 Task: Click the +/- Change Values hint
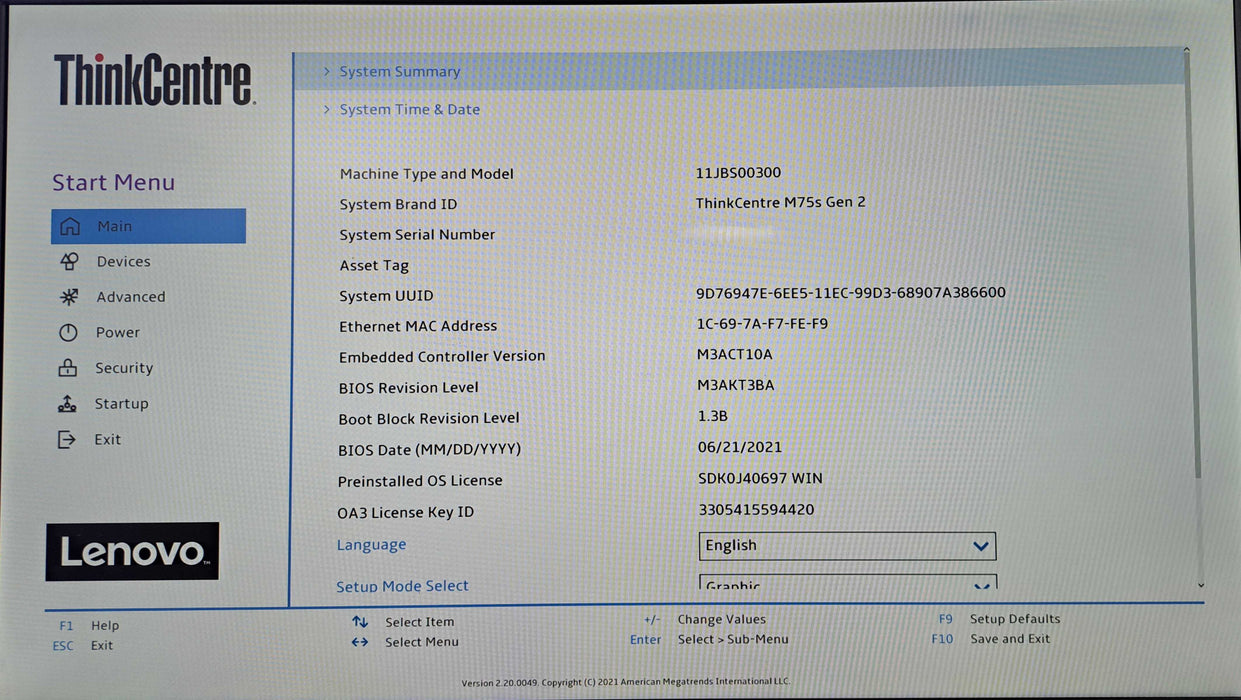[x=704, y=620]
